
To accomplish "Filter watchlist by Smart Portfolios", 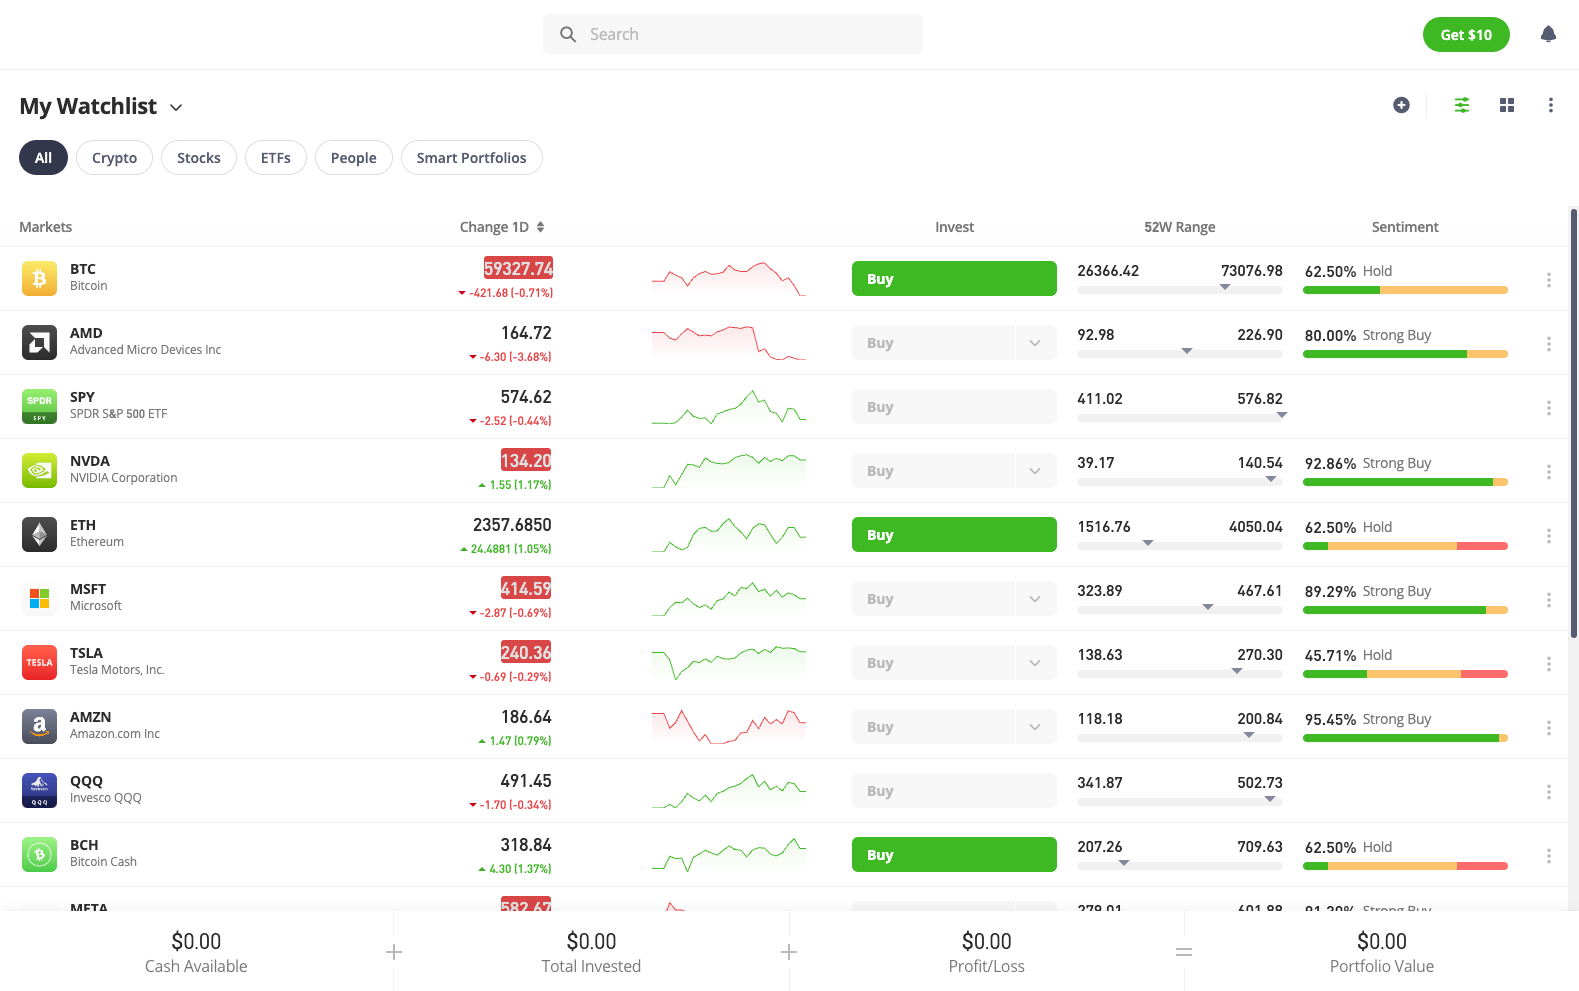I will [472, 158].
